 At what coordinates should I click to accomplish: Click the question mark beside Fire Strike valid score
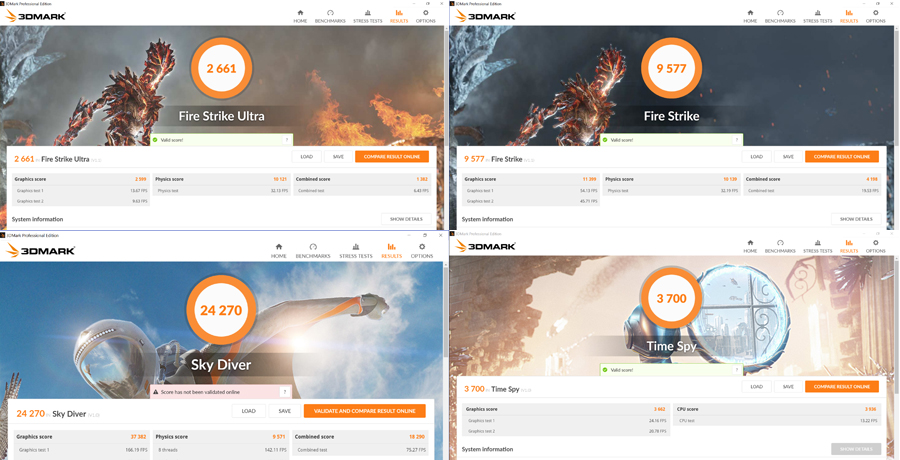click(736, 140)
